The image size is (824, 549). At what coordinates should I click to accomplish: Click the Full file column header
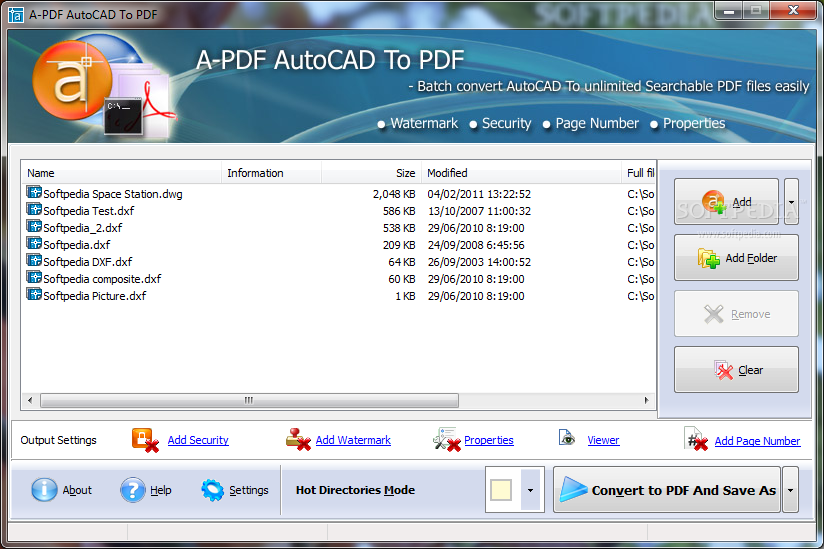638,173
